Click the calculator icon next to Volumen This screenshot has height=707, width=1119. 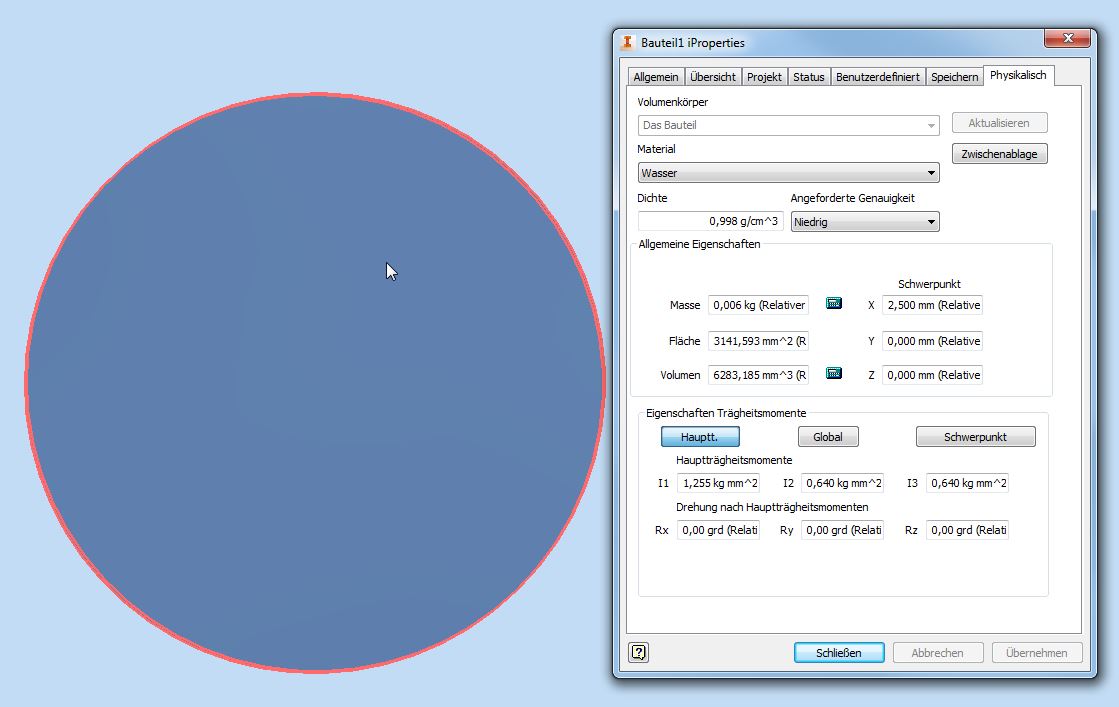click(x=834, y=374)
